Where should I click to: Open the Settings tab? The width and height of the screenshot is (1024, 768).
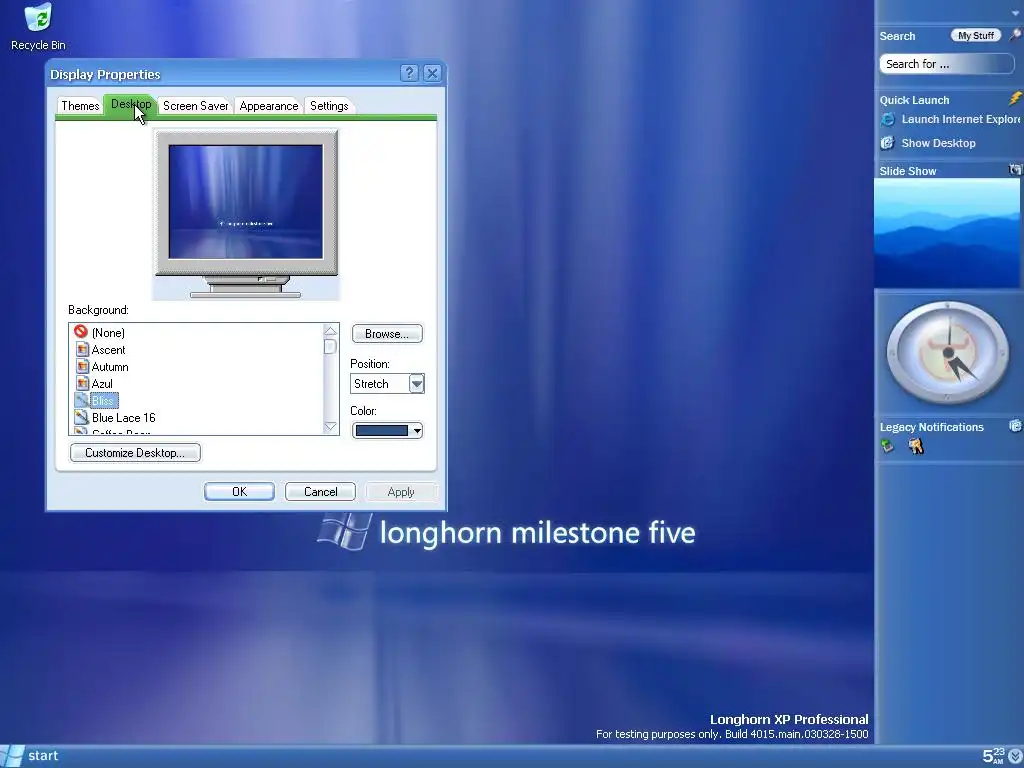[329, 106]
